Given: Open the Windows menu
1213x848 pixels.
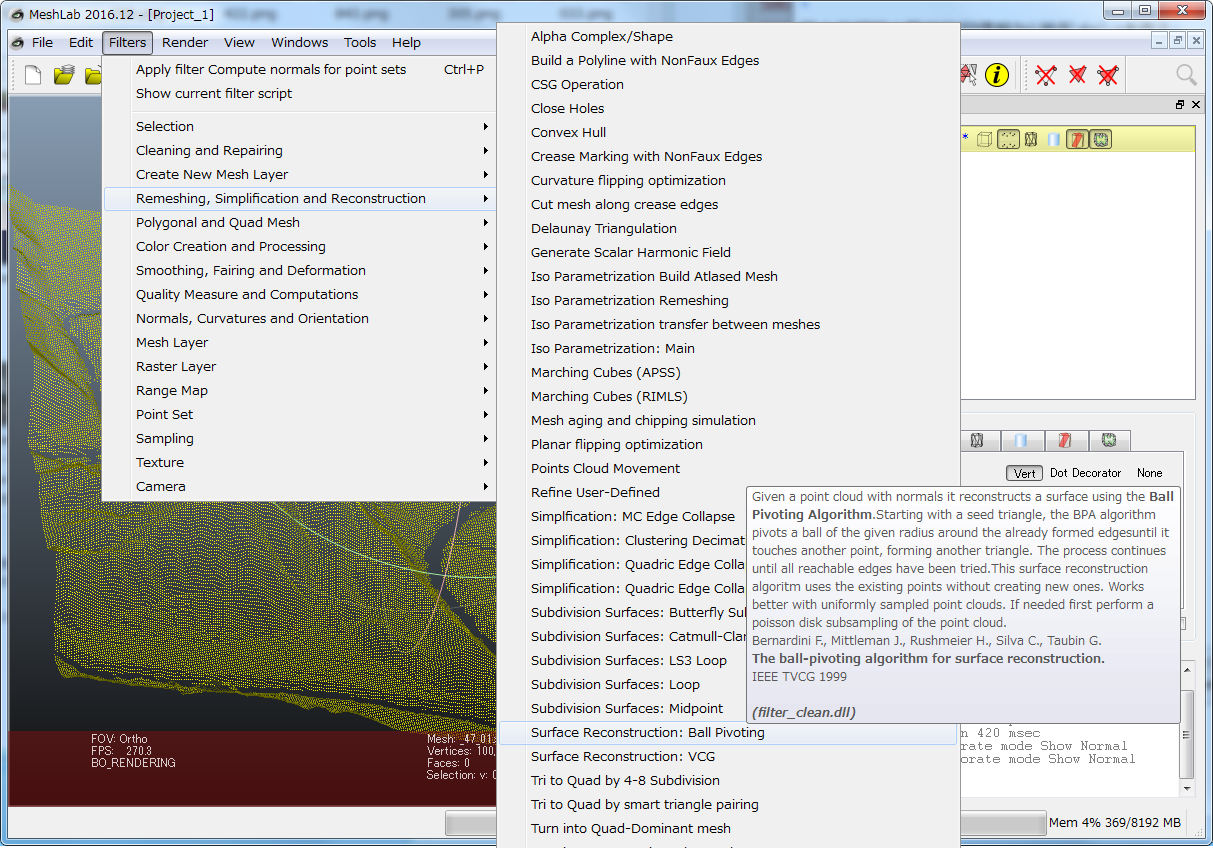Looking at the screenshot, I should (x=300, y=42).
